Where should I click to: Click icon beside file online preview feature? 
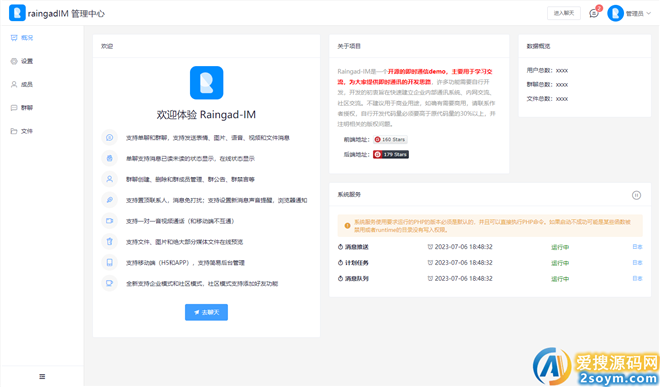109,242
